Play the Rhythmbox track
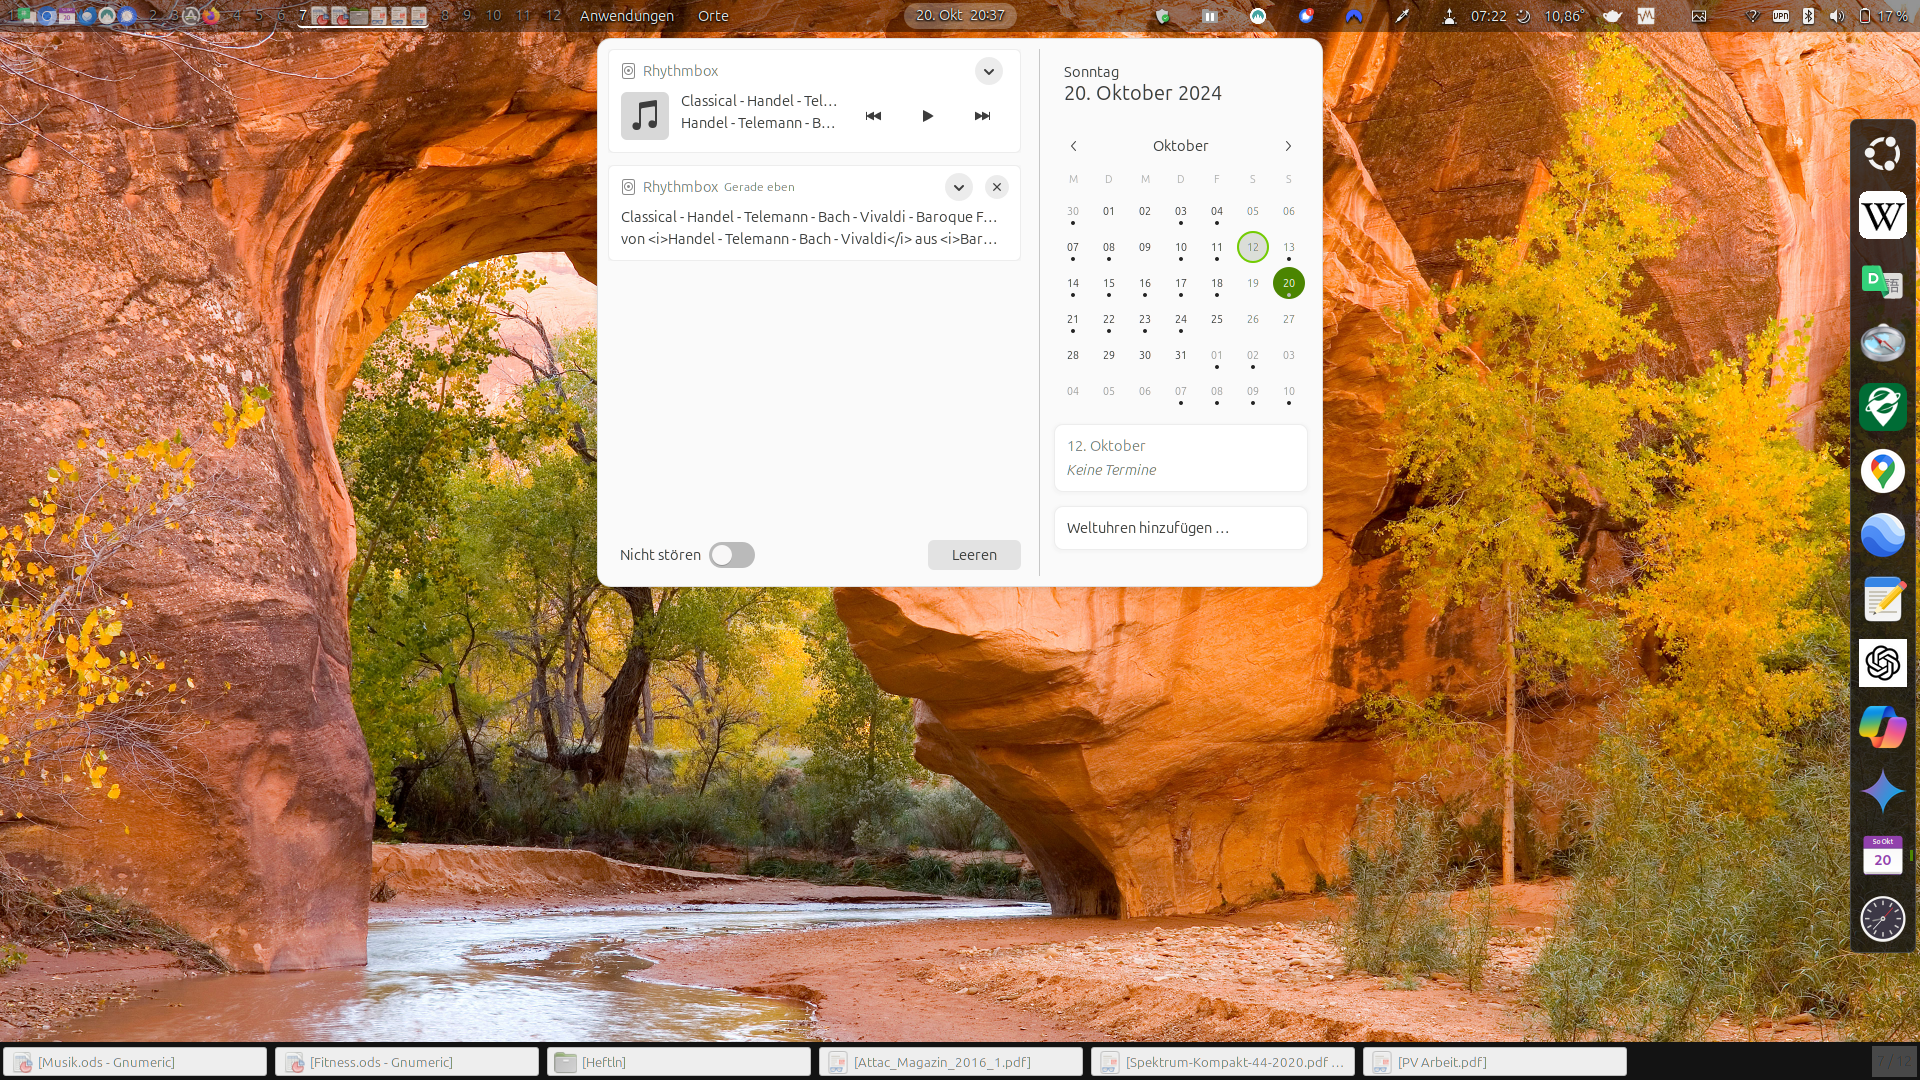Screen dimensions: 1920x1080 click(927, 116)
